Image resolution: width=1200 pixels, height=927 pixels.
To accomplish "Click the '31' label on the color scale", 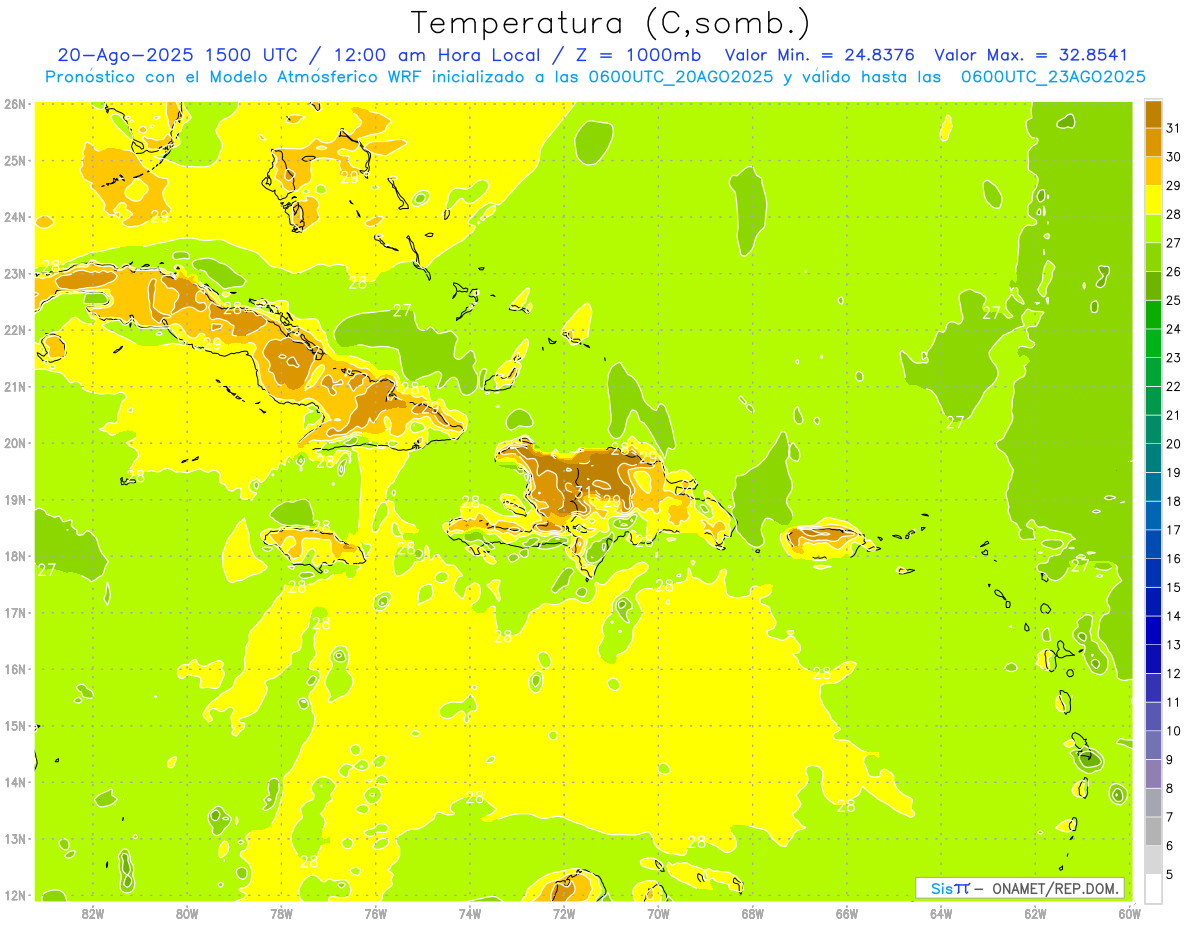I will (1173, 128).
